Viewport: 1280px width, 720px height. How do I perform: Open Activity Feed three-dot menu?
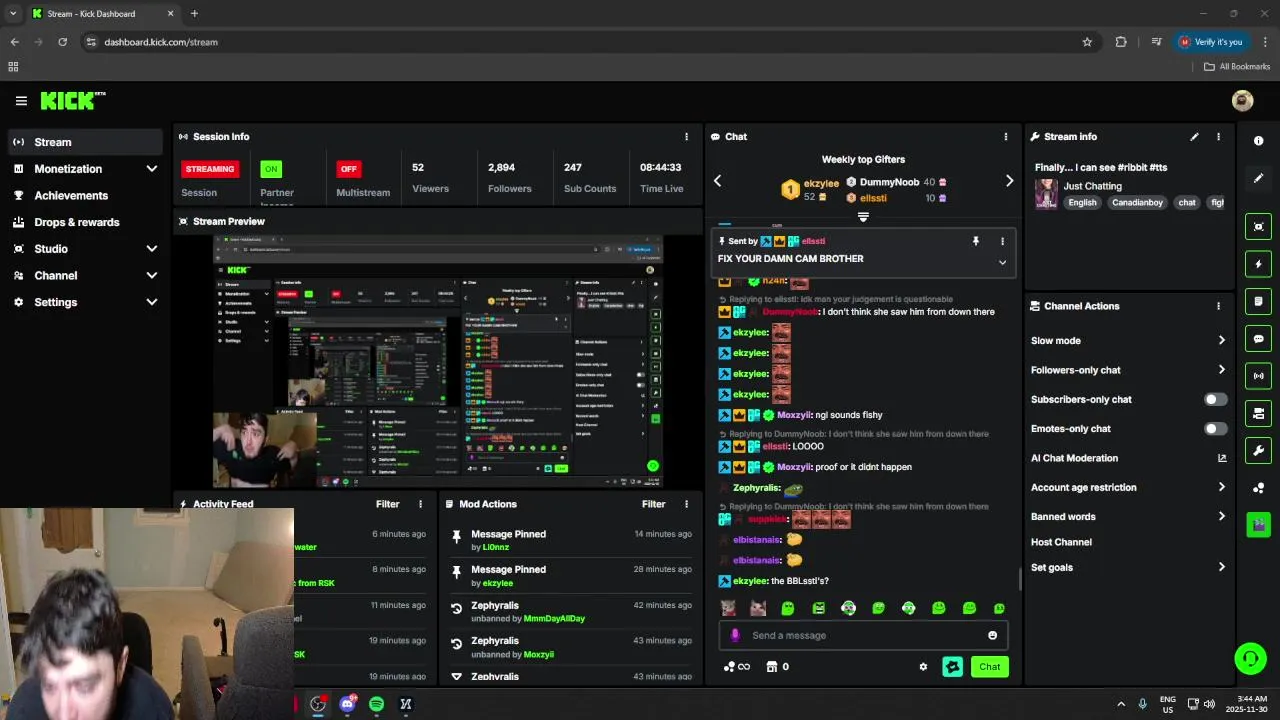coord(420,504)
